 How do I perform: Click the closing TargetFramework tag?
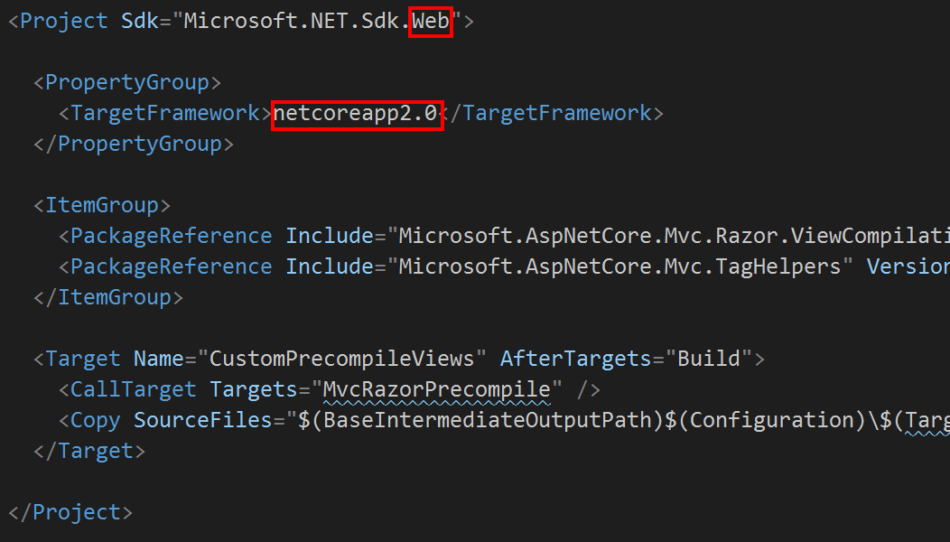(x=553, y=113)
